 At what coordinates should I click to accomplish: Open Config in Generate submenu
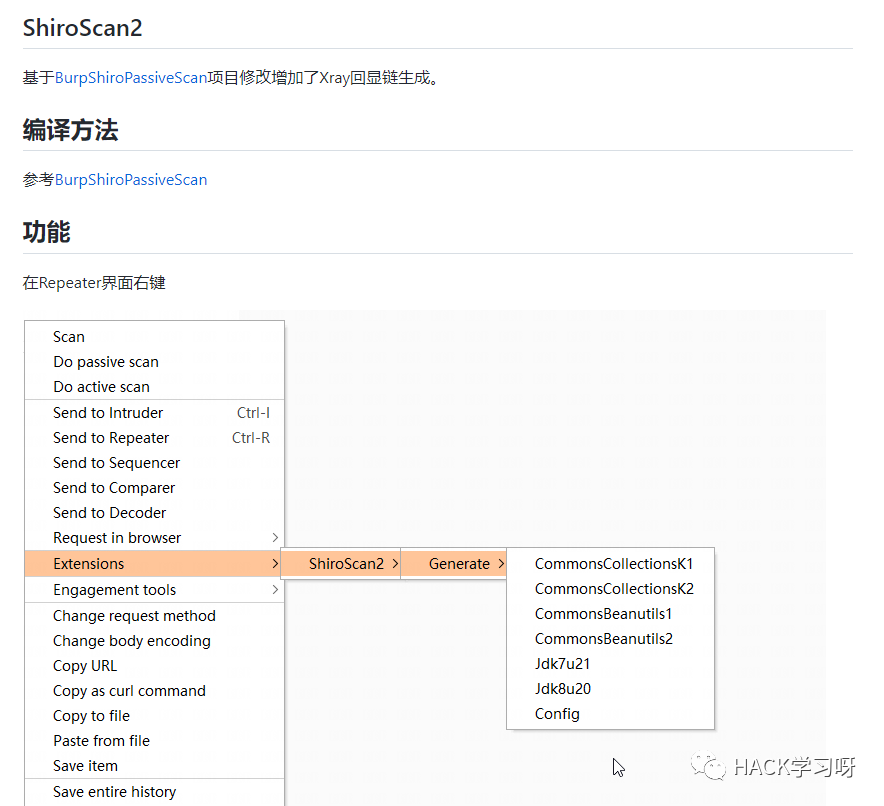coord(611,714)
